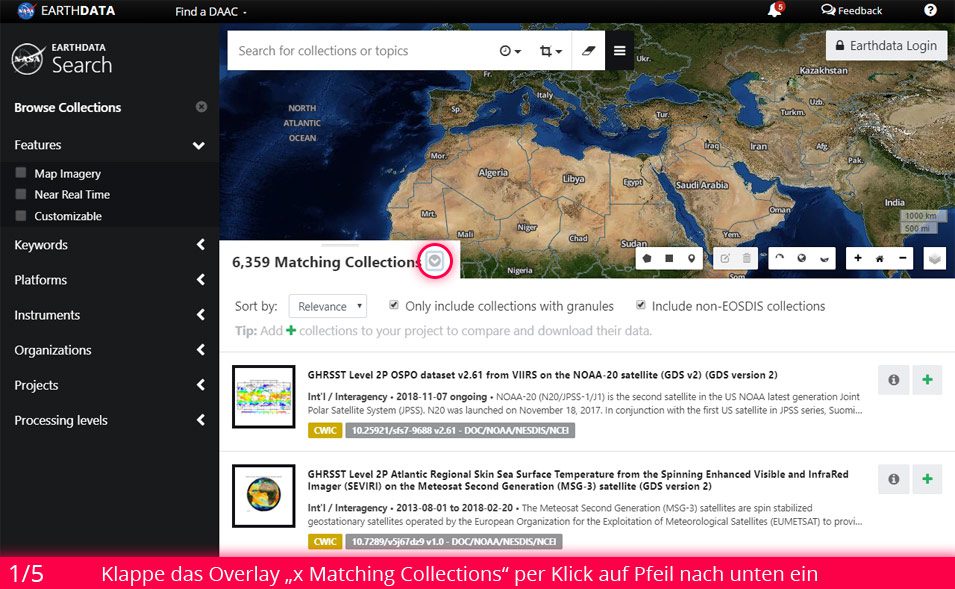View info for GHRSST VIIRS NOAA-20 dataset
955x589 pixels.
(893, 379)
